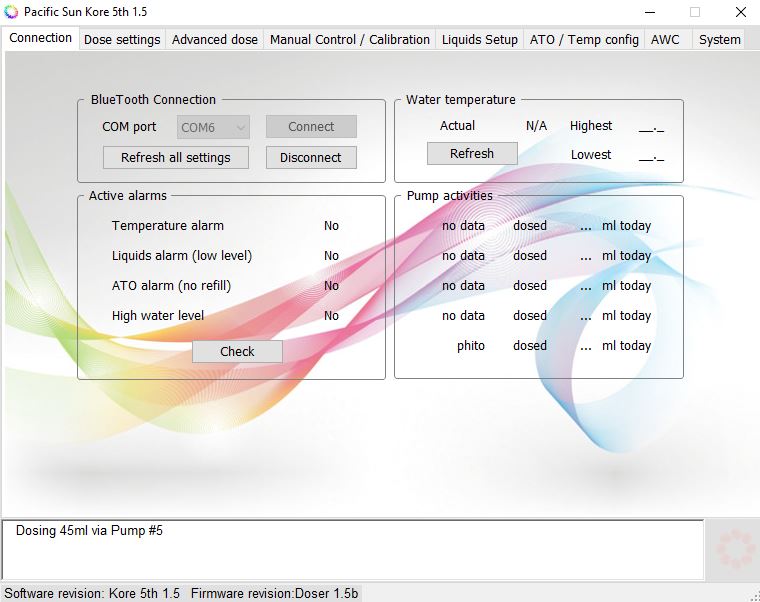Click the High water level label
This screenshot has height=602, width=760.
pos(158,316)
